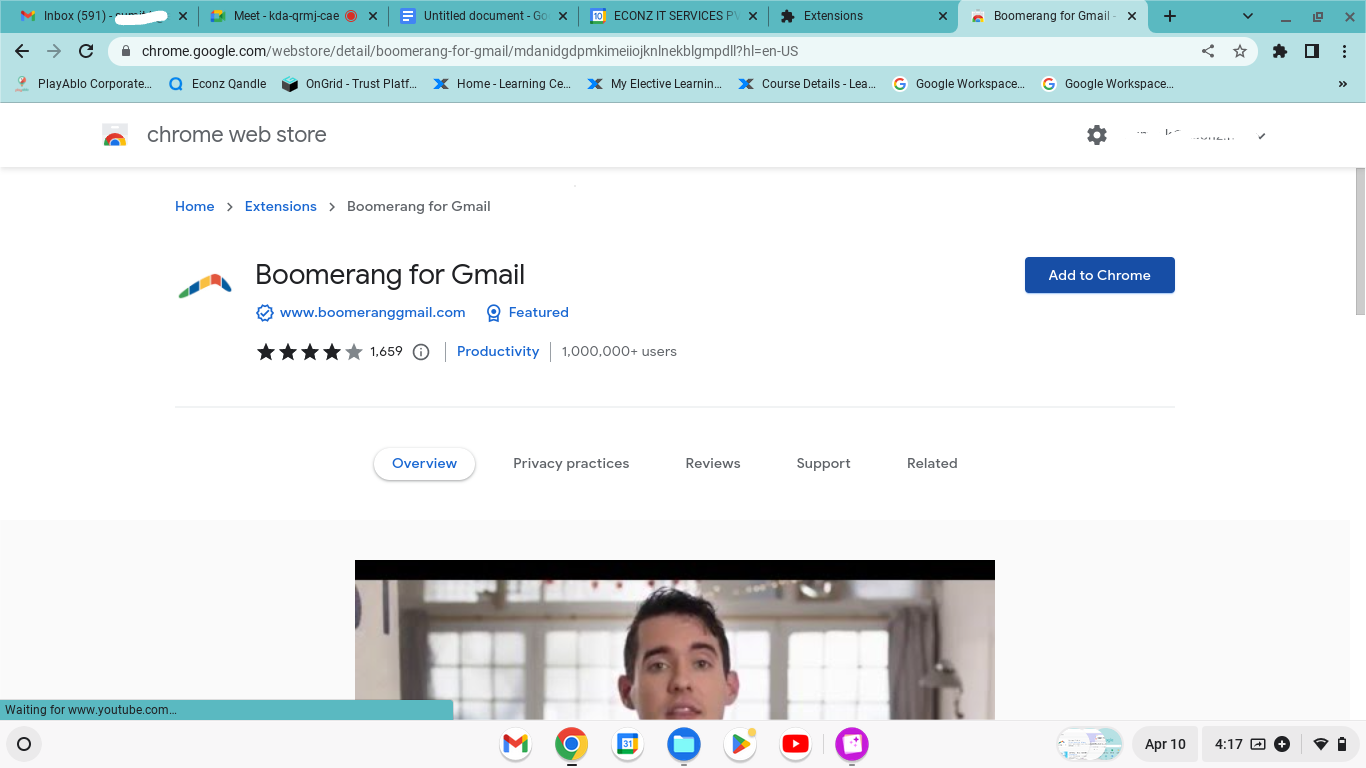Close the Extensions browser tab

coord(943,16)
